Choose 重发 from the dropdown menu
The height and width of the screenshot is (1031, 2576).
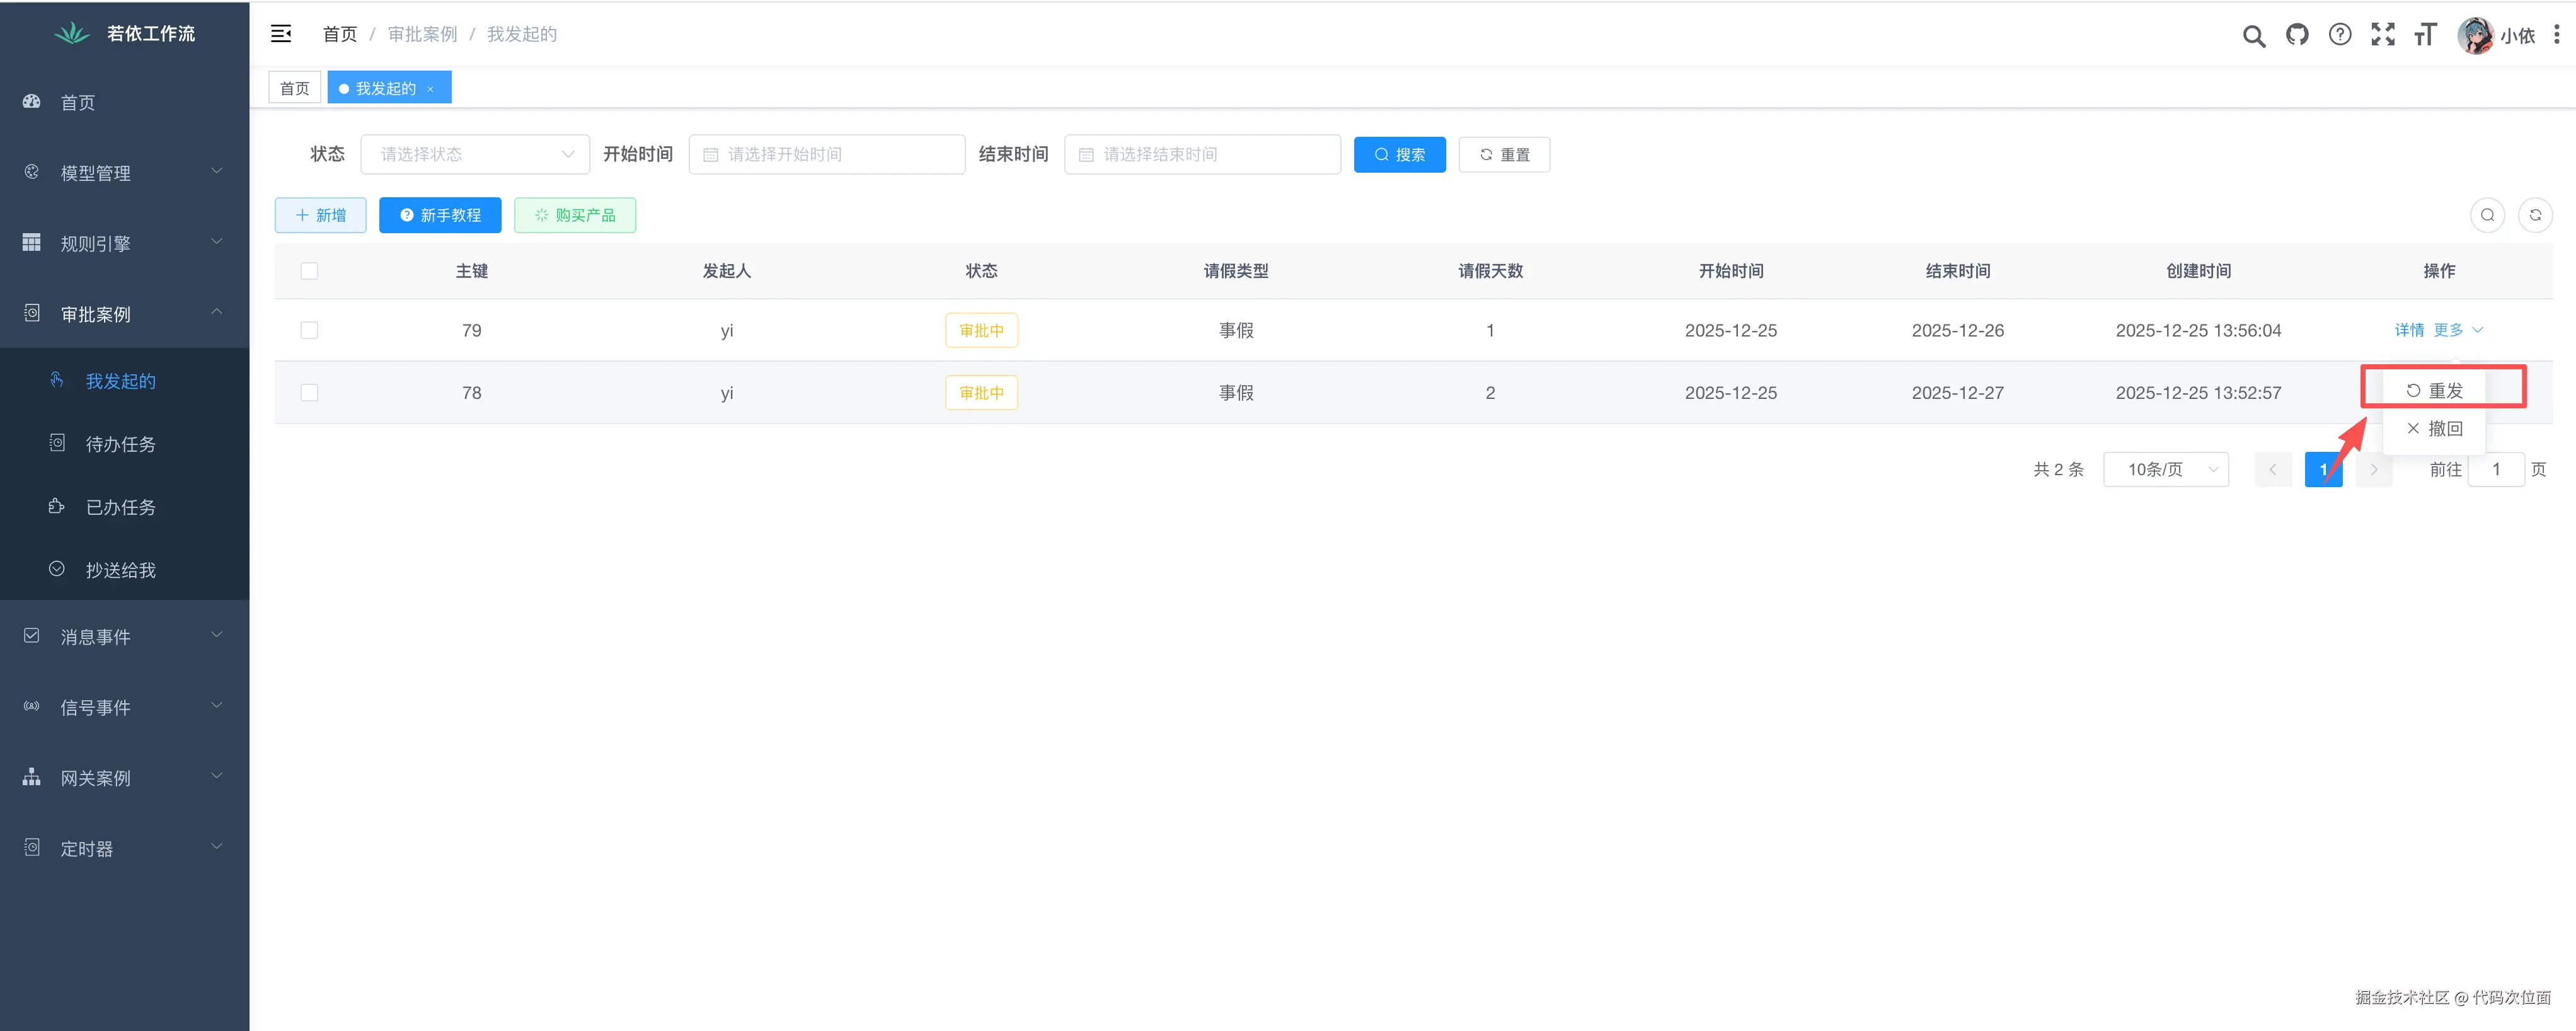coord(2435,390)
